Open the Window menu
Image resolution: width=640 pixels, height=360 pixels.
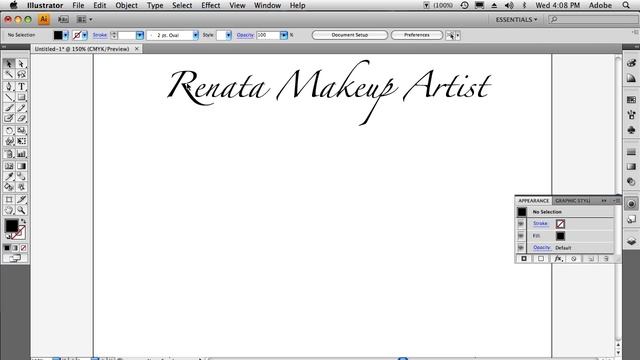[267, 5]
